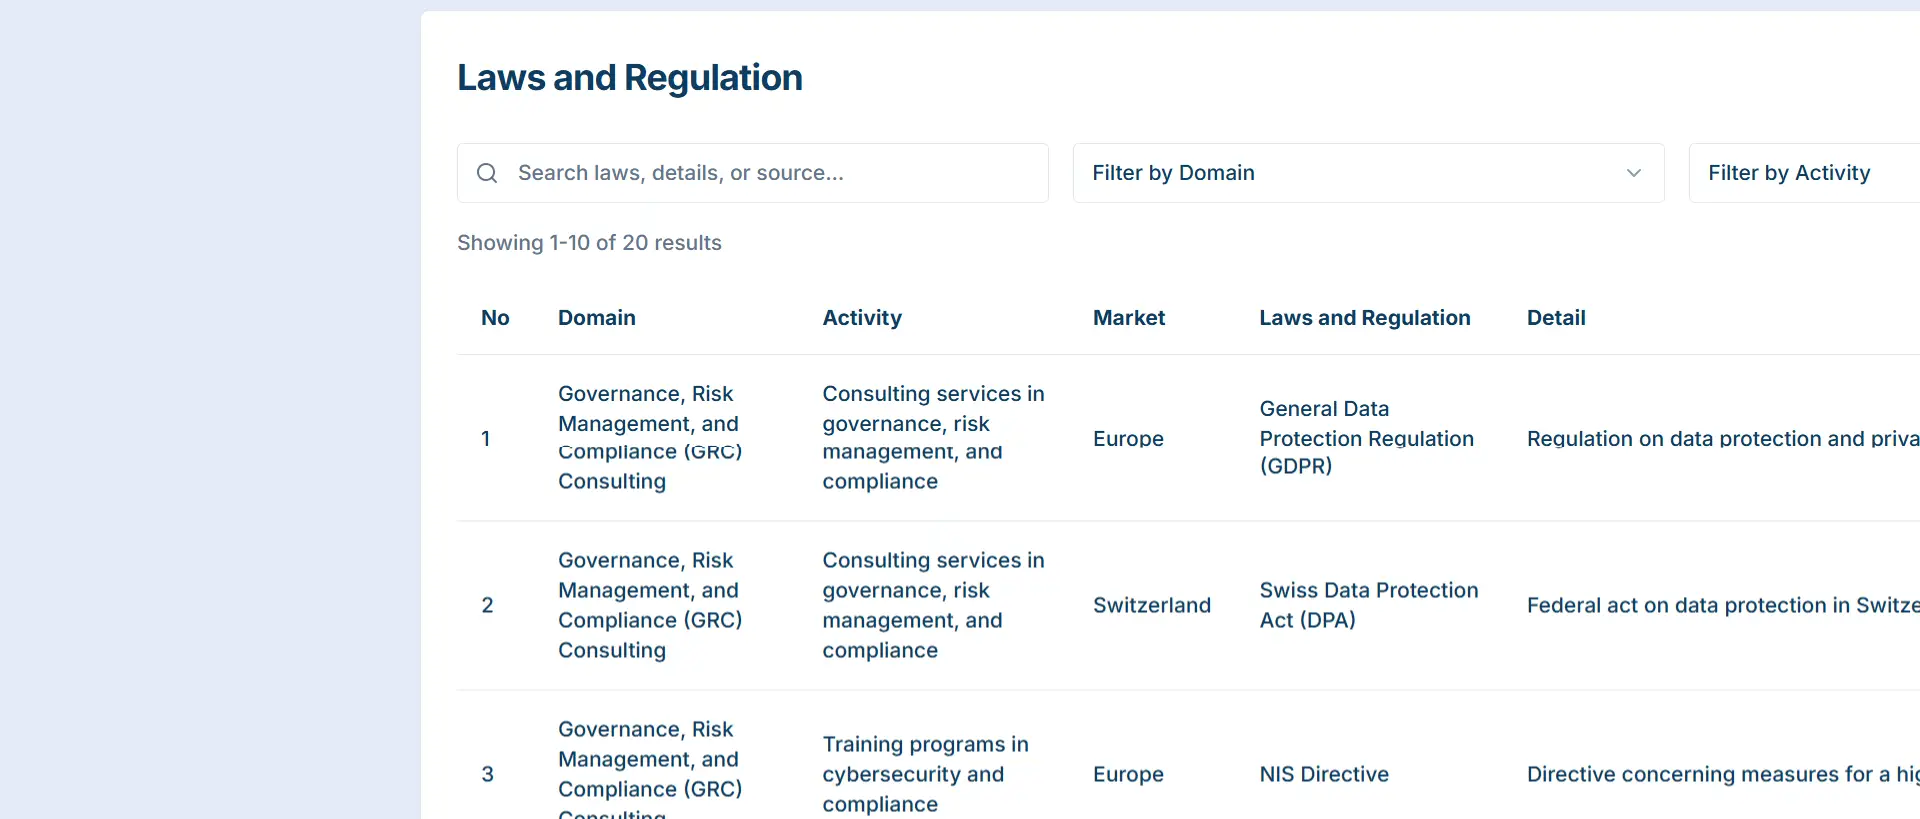Select the NIS Directive entry
The image size is (1920, 819).
pos(1323,774)
